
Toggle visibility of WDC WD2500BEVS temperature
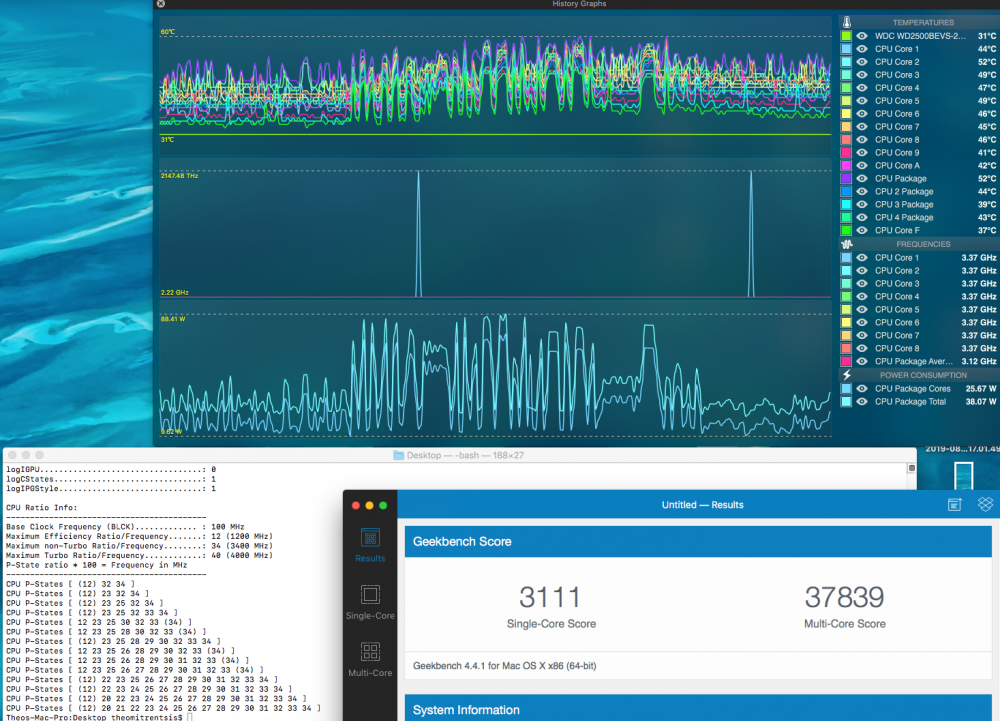pyautogui.click(x=862, y=36)
